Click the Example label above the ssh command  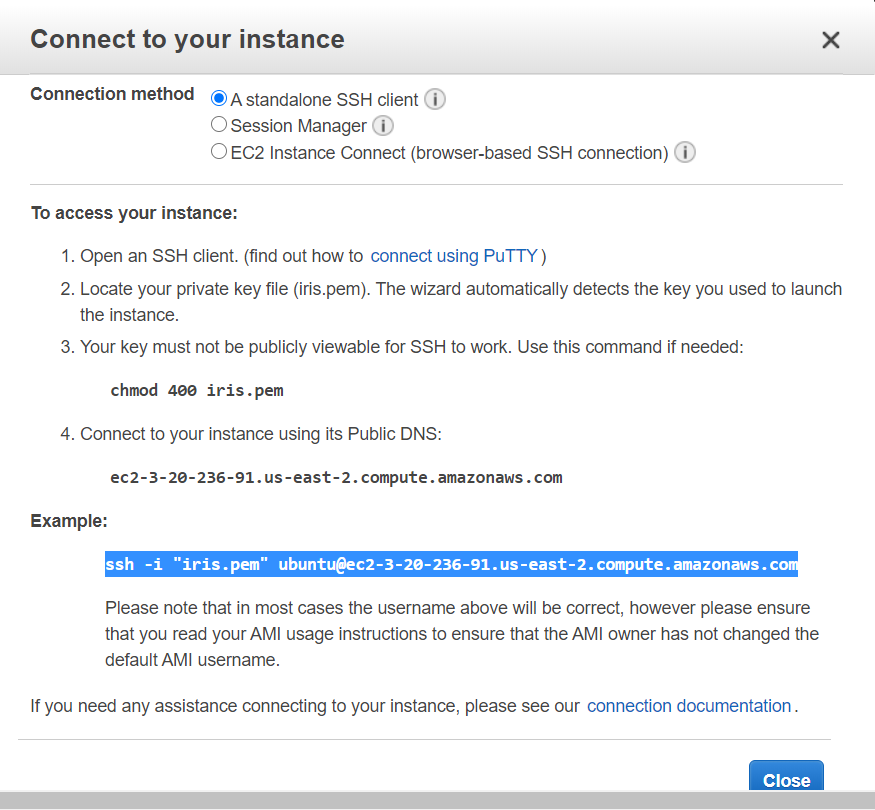68,520
